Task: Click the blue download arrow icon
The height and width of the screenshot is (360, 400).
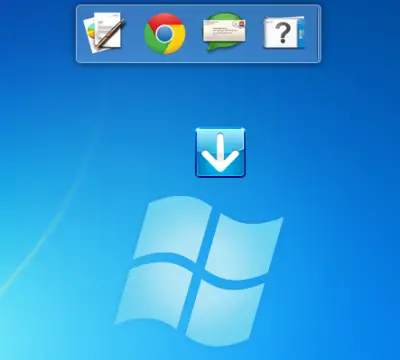Action: (220, 152)
